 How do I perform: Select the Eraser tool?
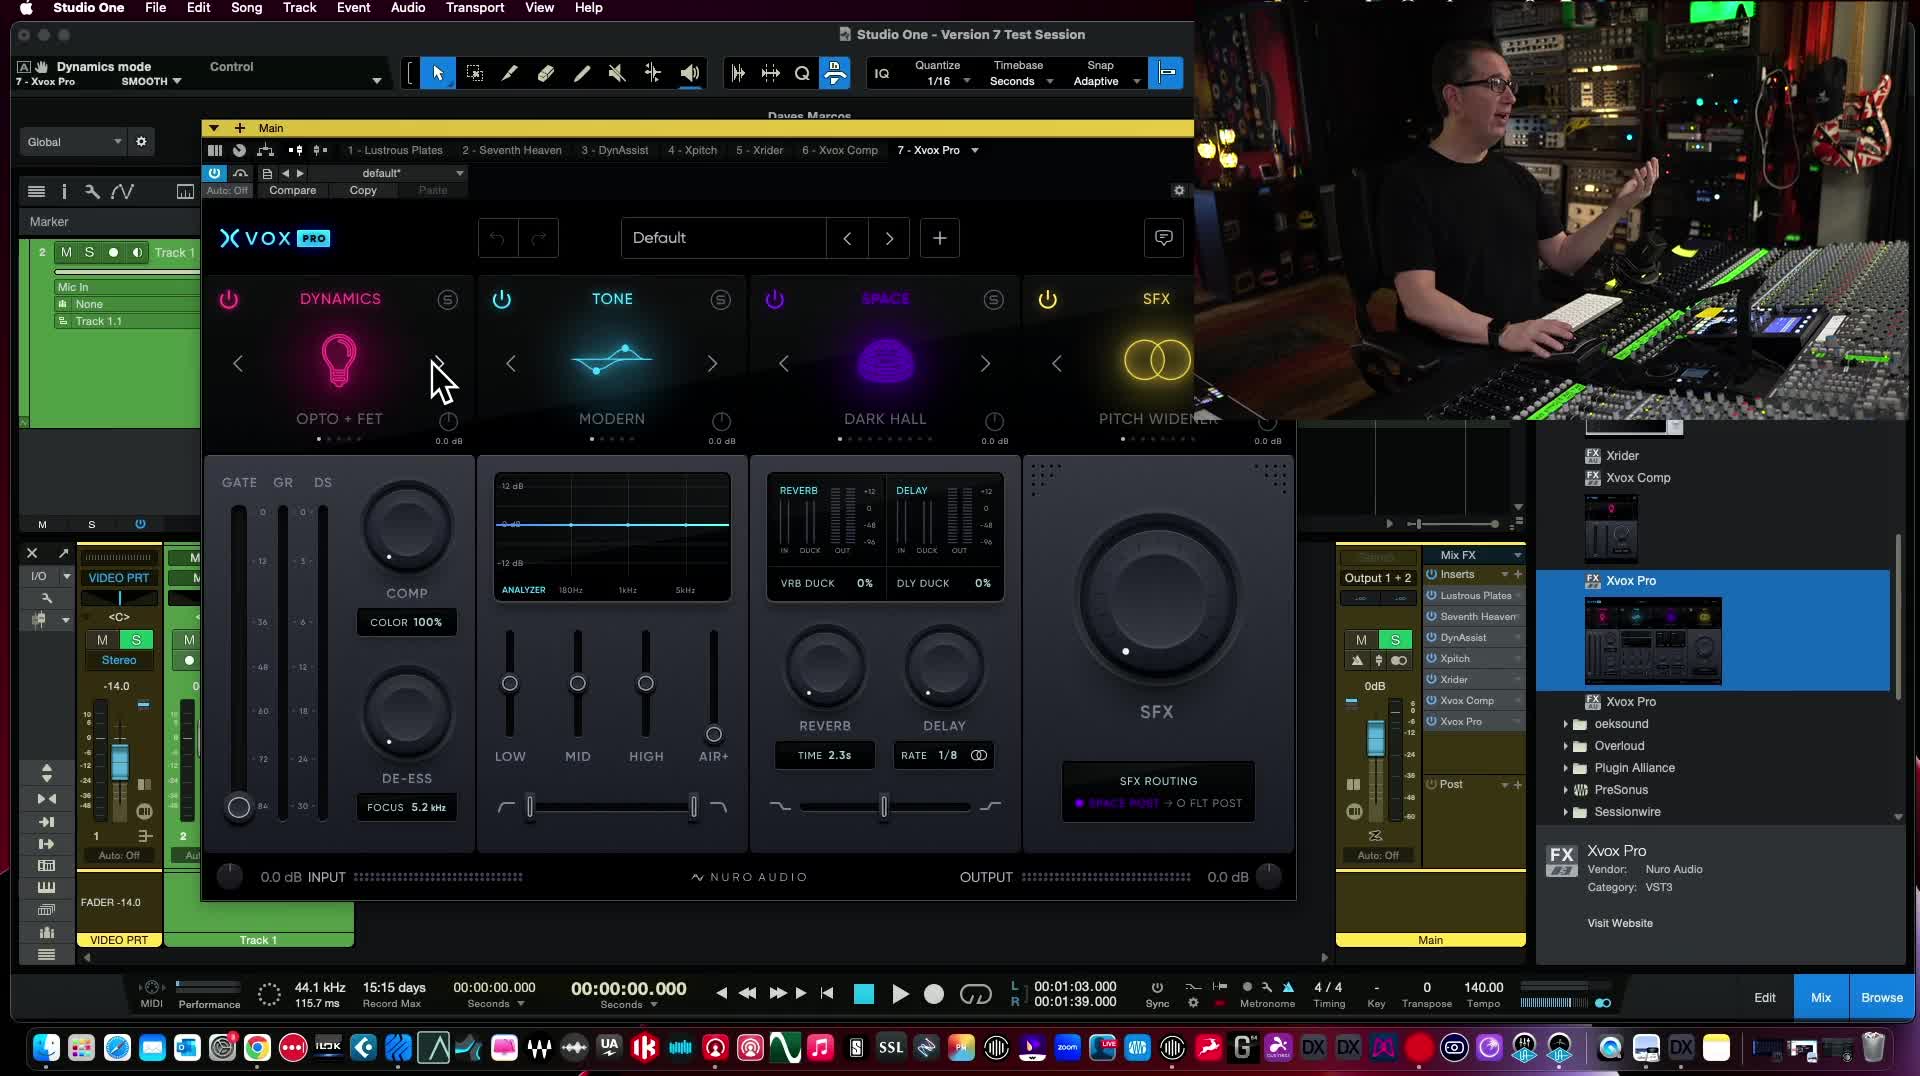point(545,73)
